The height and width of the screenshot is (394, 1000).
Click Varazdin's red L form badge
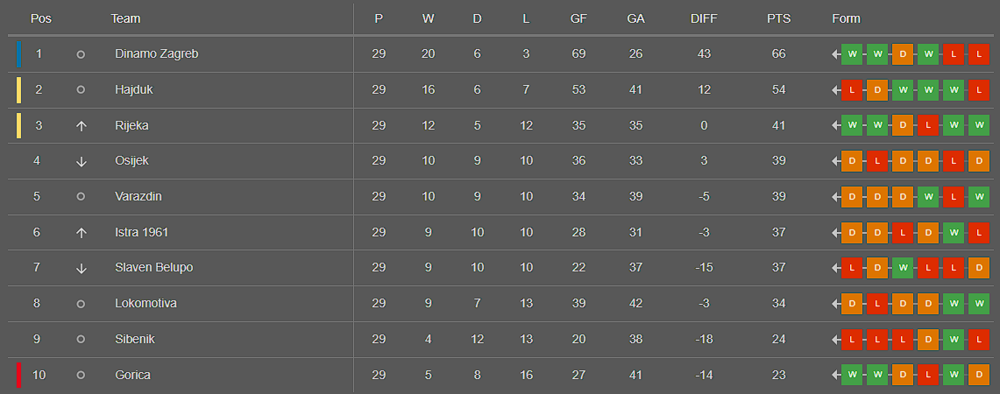[953, 197]
